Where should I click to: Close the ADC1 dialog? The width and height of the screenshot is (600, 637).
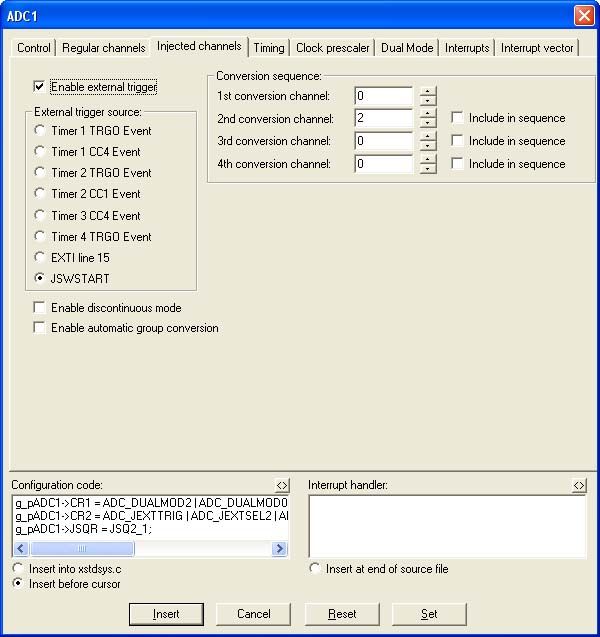584,16
